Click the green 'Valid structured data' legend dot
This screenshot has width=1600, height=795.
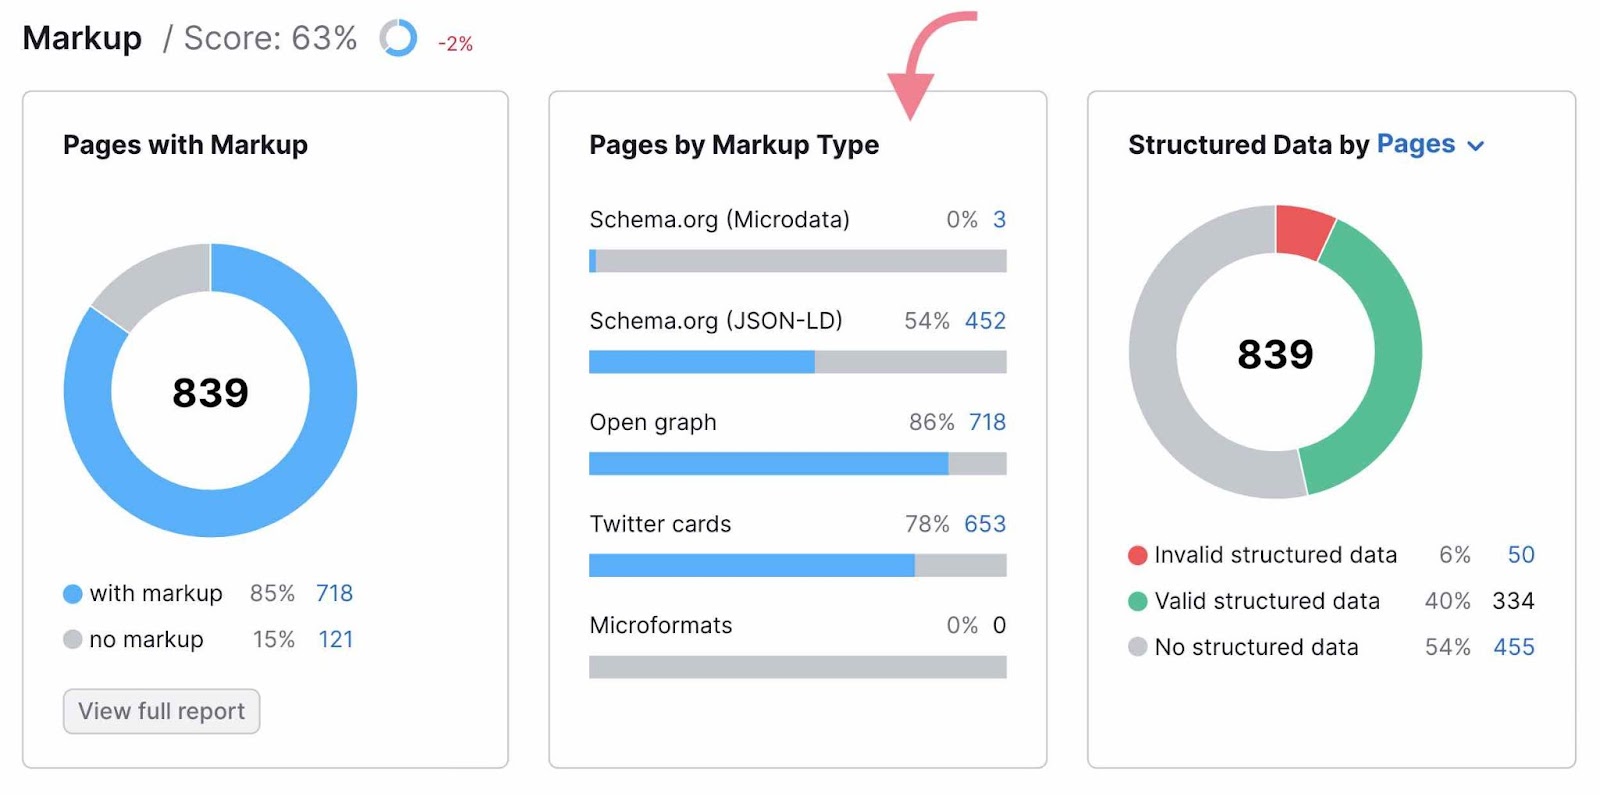pos(1138,600)
